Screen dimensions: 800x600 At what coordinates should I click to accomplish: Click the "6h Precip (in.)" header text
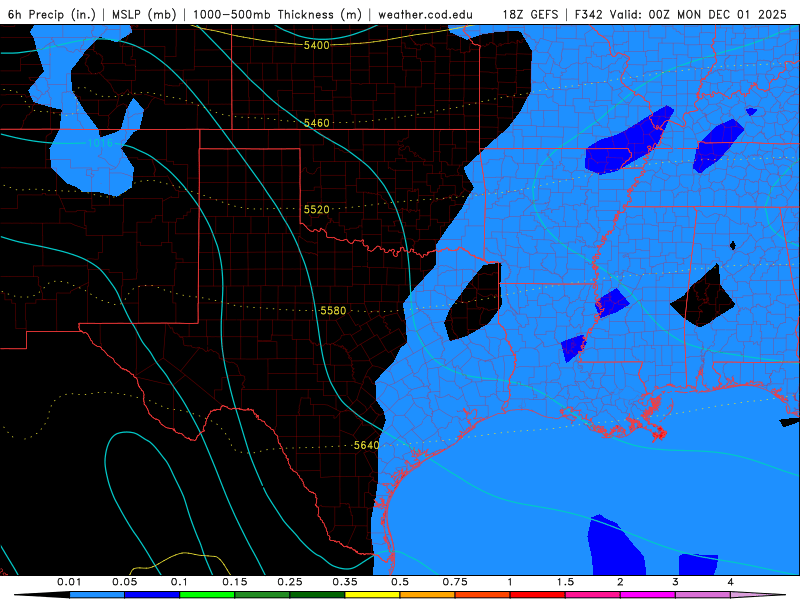tap(52, 14)
